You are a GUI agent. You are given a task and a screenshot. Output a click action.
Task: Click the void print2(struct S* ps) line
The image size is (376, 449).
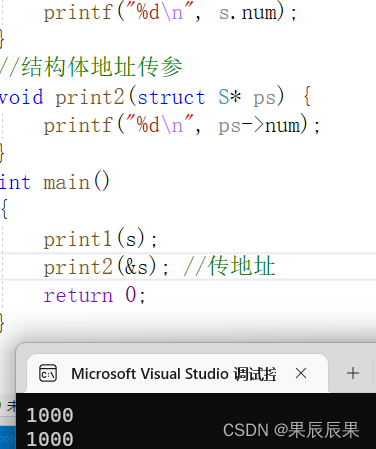click(x=155, y=97)
